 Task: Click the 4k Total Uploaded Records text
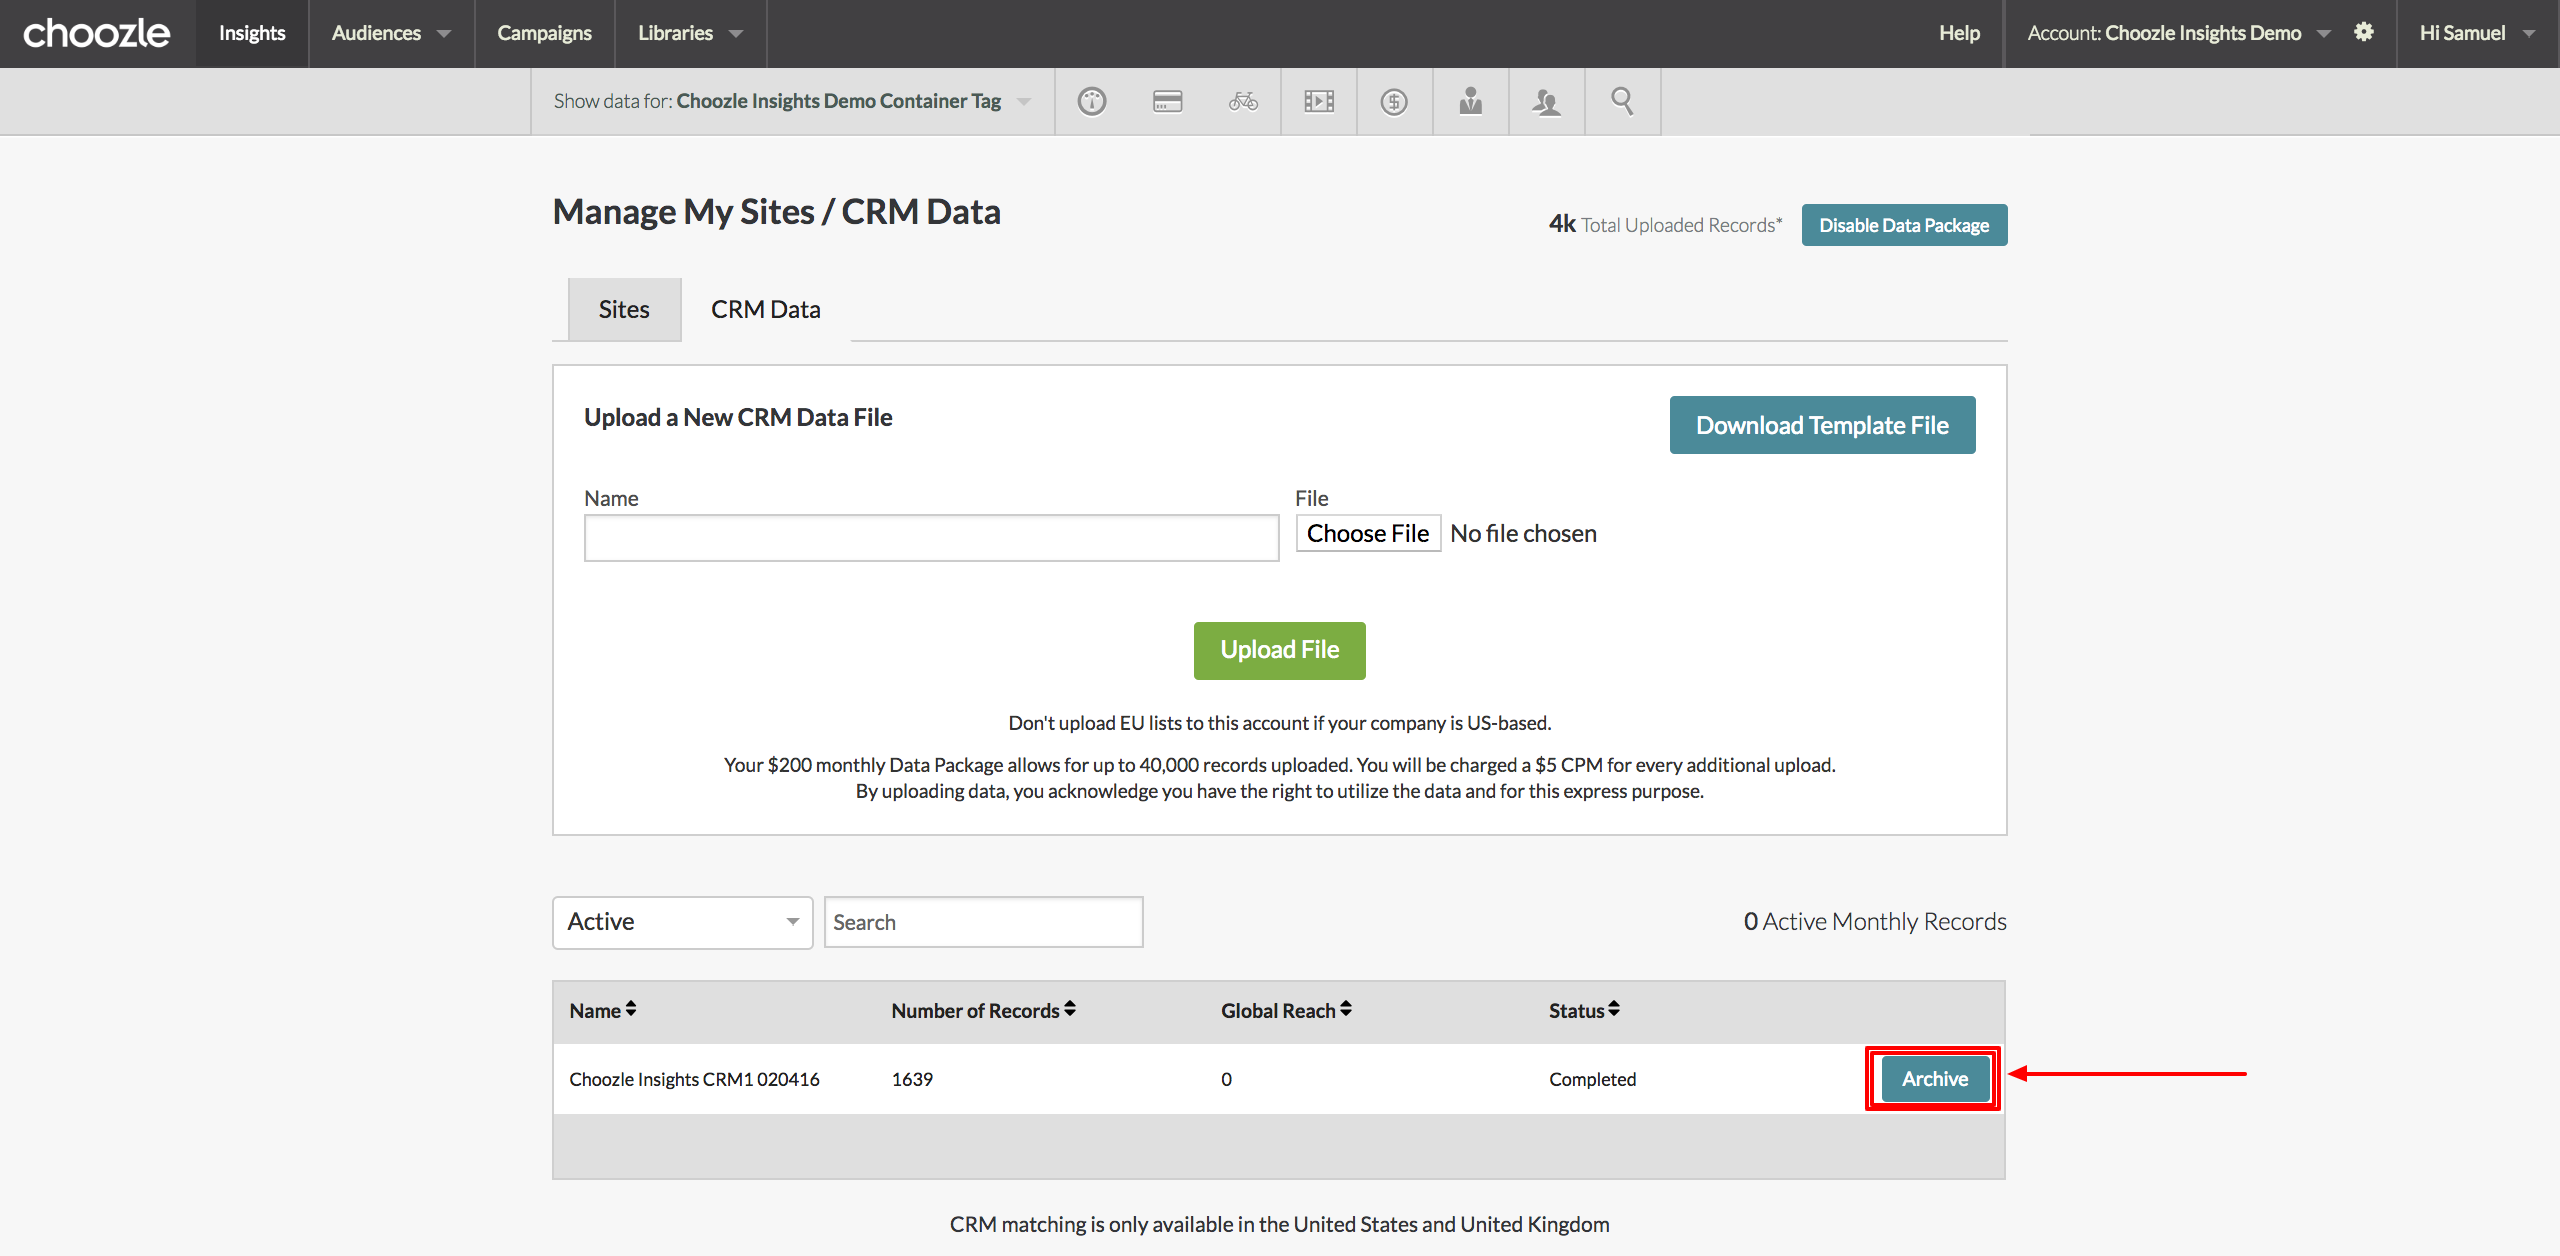(1665, 225)
